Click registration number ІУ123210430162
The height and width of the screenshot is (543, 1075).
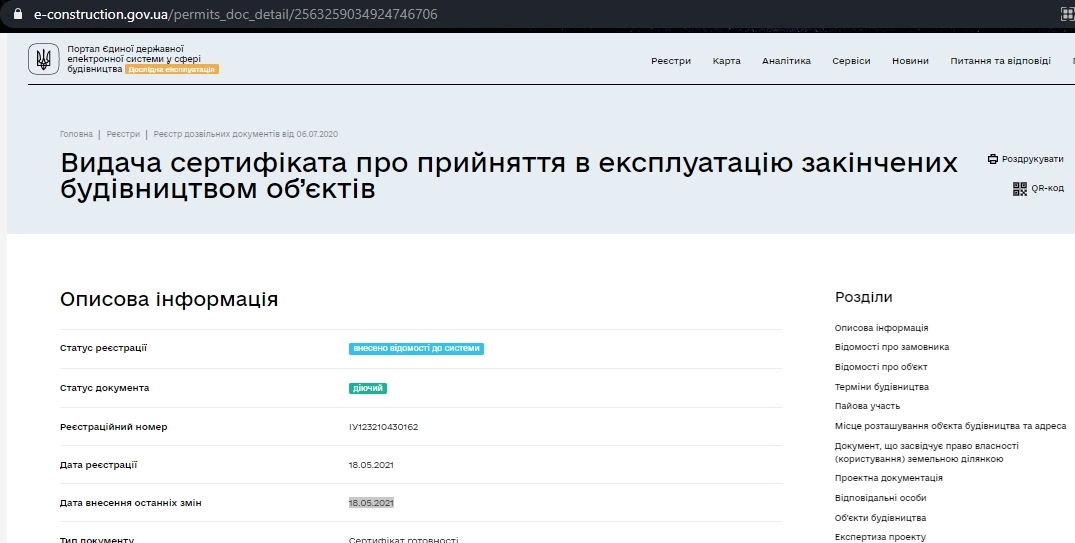coord(383,427)
